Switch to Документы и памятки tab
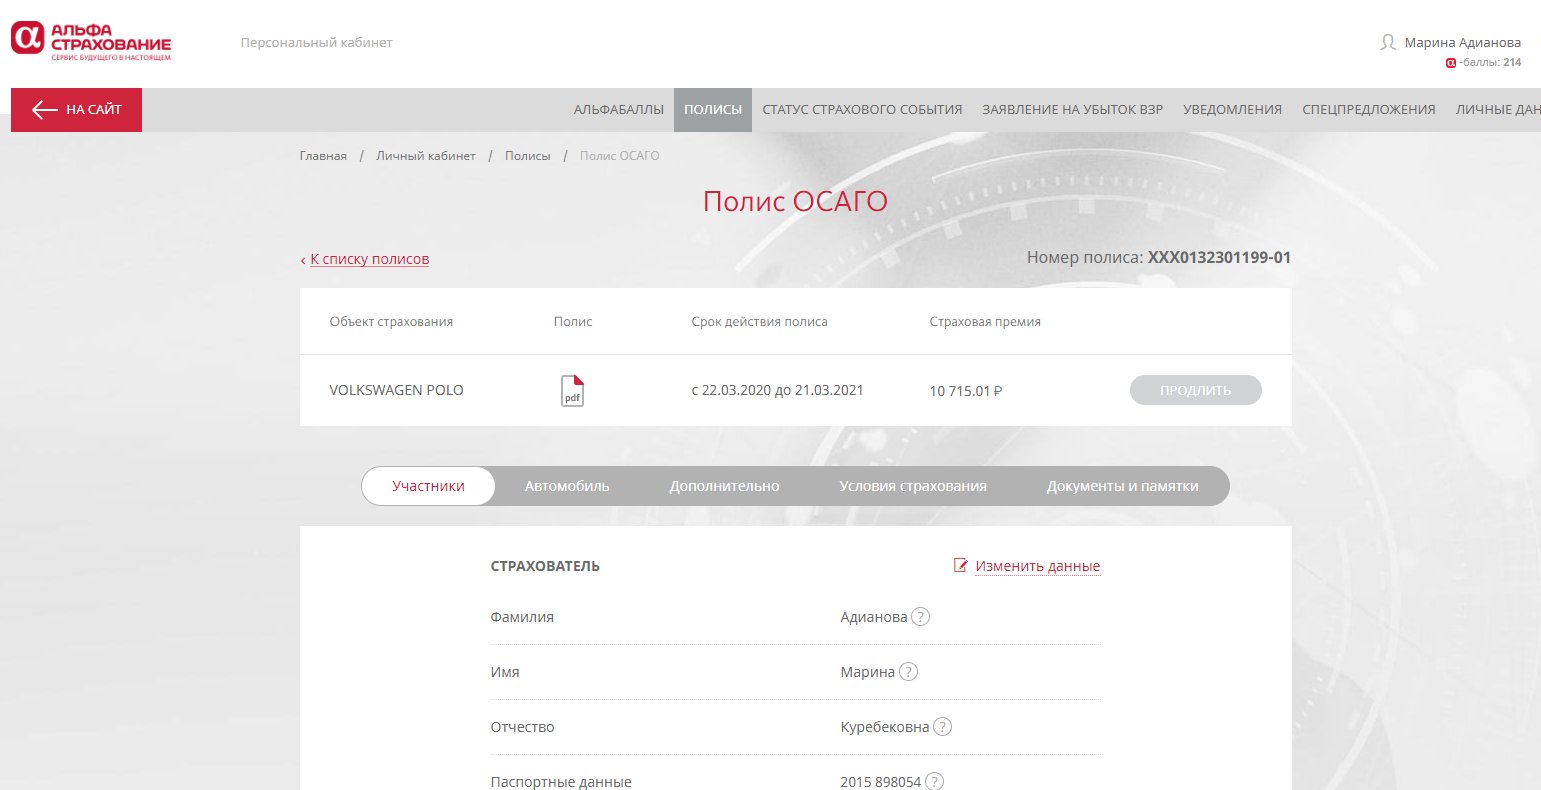This screenshot has width=1541, height=790. (1122, 486)
